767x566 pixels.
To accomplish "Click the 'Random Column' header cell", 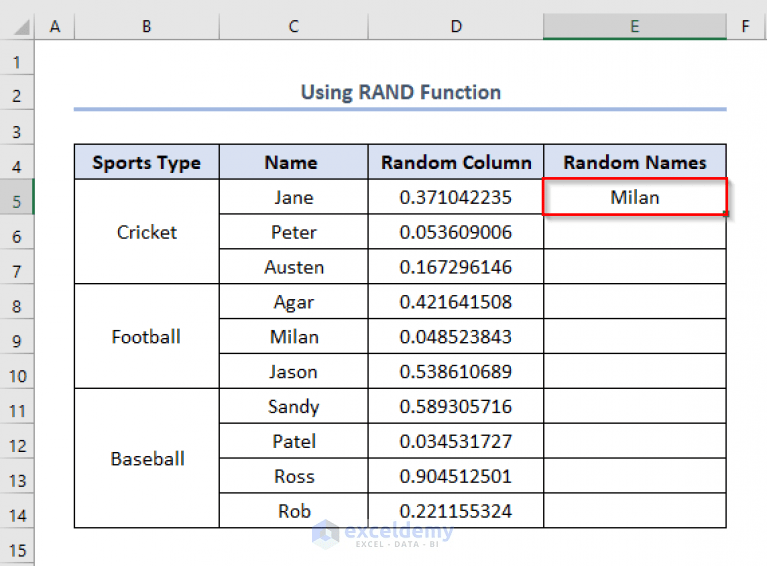I will (456, 162).
